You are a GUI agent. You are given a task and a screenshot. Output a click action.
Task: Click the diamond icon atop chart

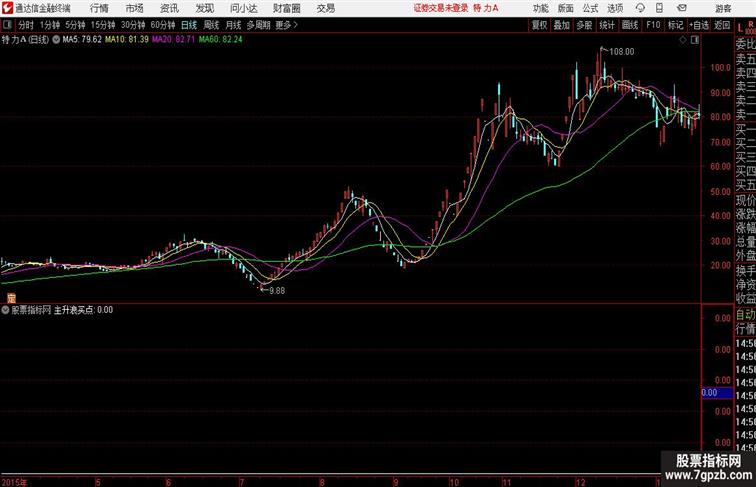pos(683,40)
